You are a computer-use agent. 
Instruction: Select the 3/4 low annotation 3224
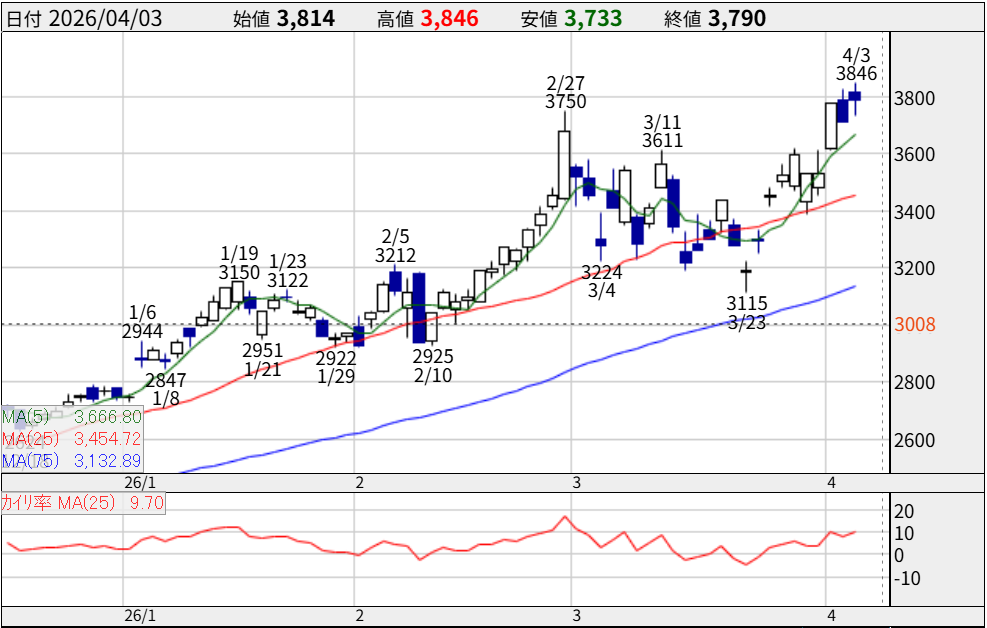[601, 273]
